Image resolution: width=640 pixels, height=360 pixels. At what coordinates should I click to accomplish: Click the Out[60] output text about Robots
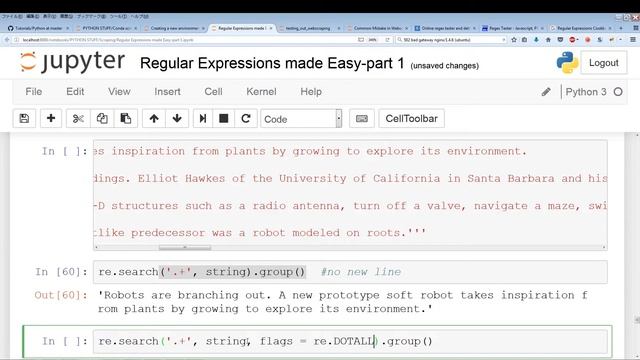pyautogui.click(x=343, y=302)
